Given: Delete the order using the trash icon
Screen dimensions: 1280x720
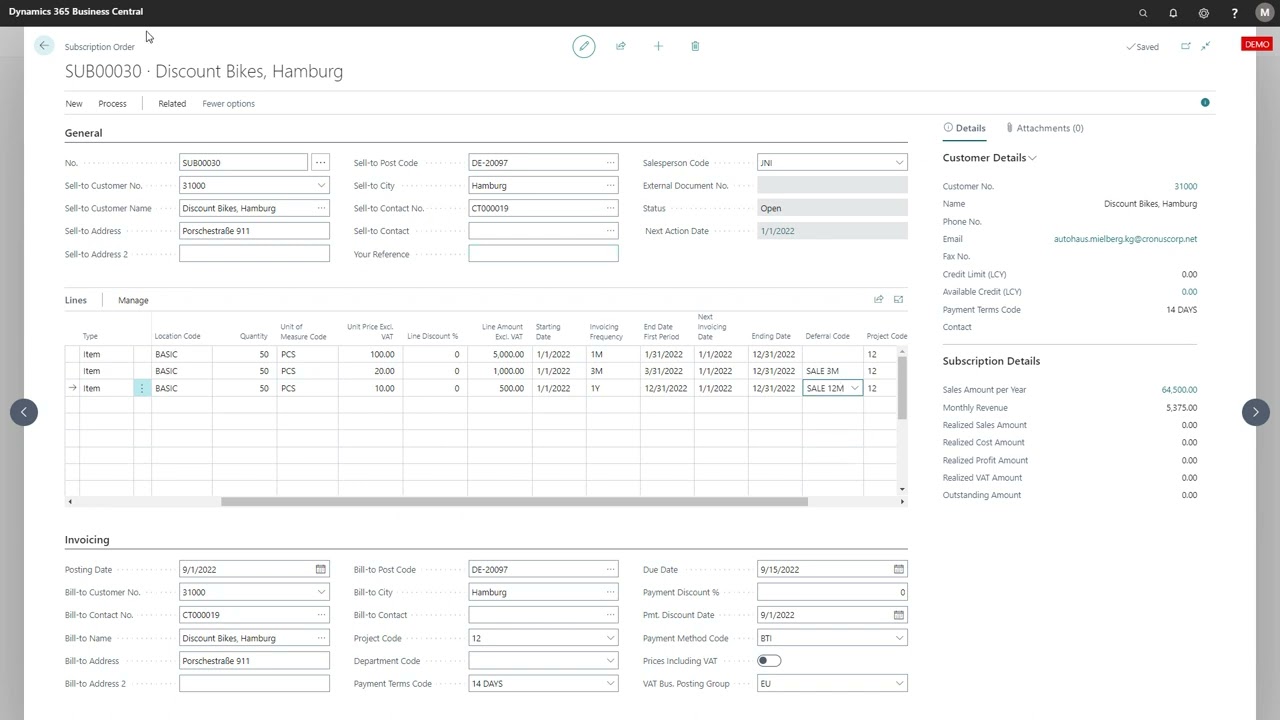Looking at the screenshot, I should click(x=695, y=46).
